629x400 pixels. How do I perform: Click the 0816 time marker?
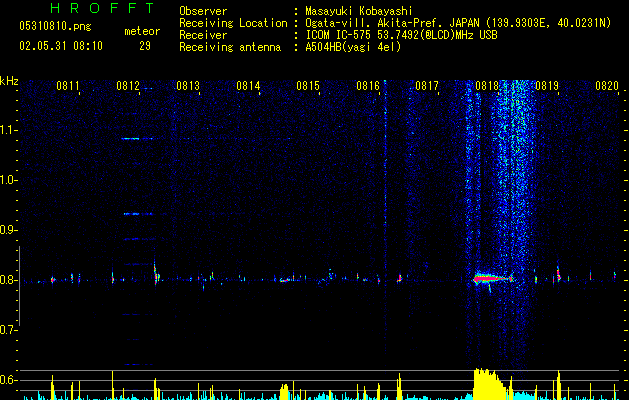pyautogui.click(x=368, y=86)
